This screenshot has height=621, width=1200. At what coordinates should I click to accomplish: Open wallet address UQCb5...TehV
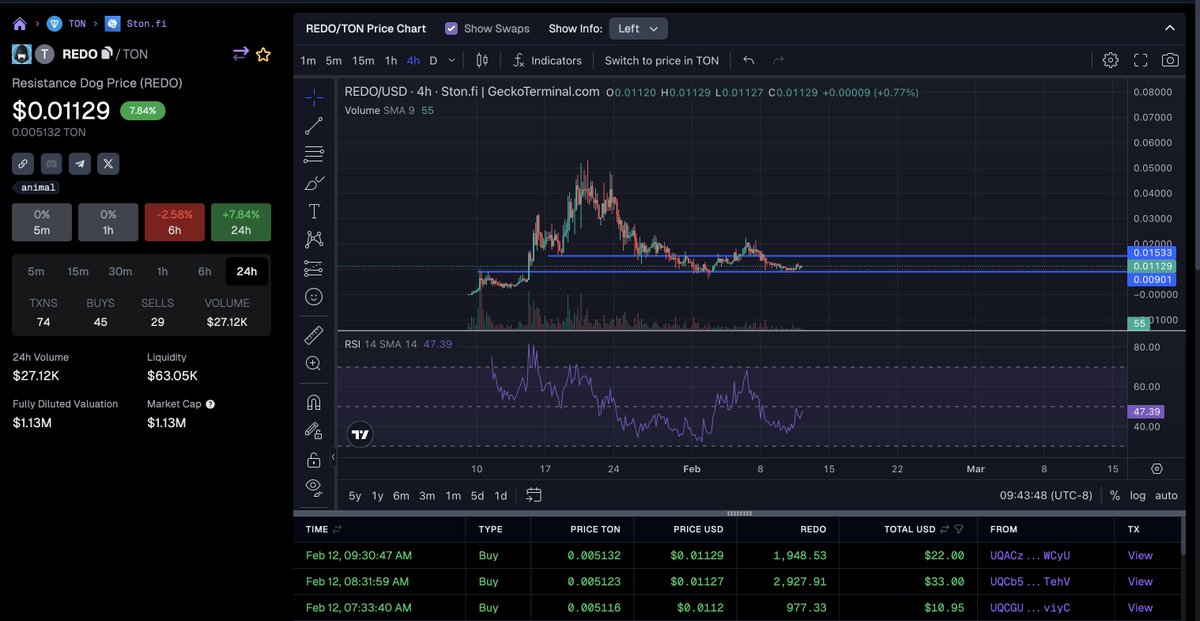click(1029, 581)
